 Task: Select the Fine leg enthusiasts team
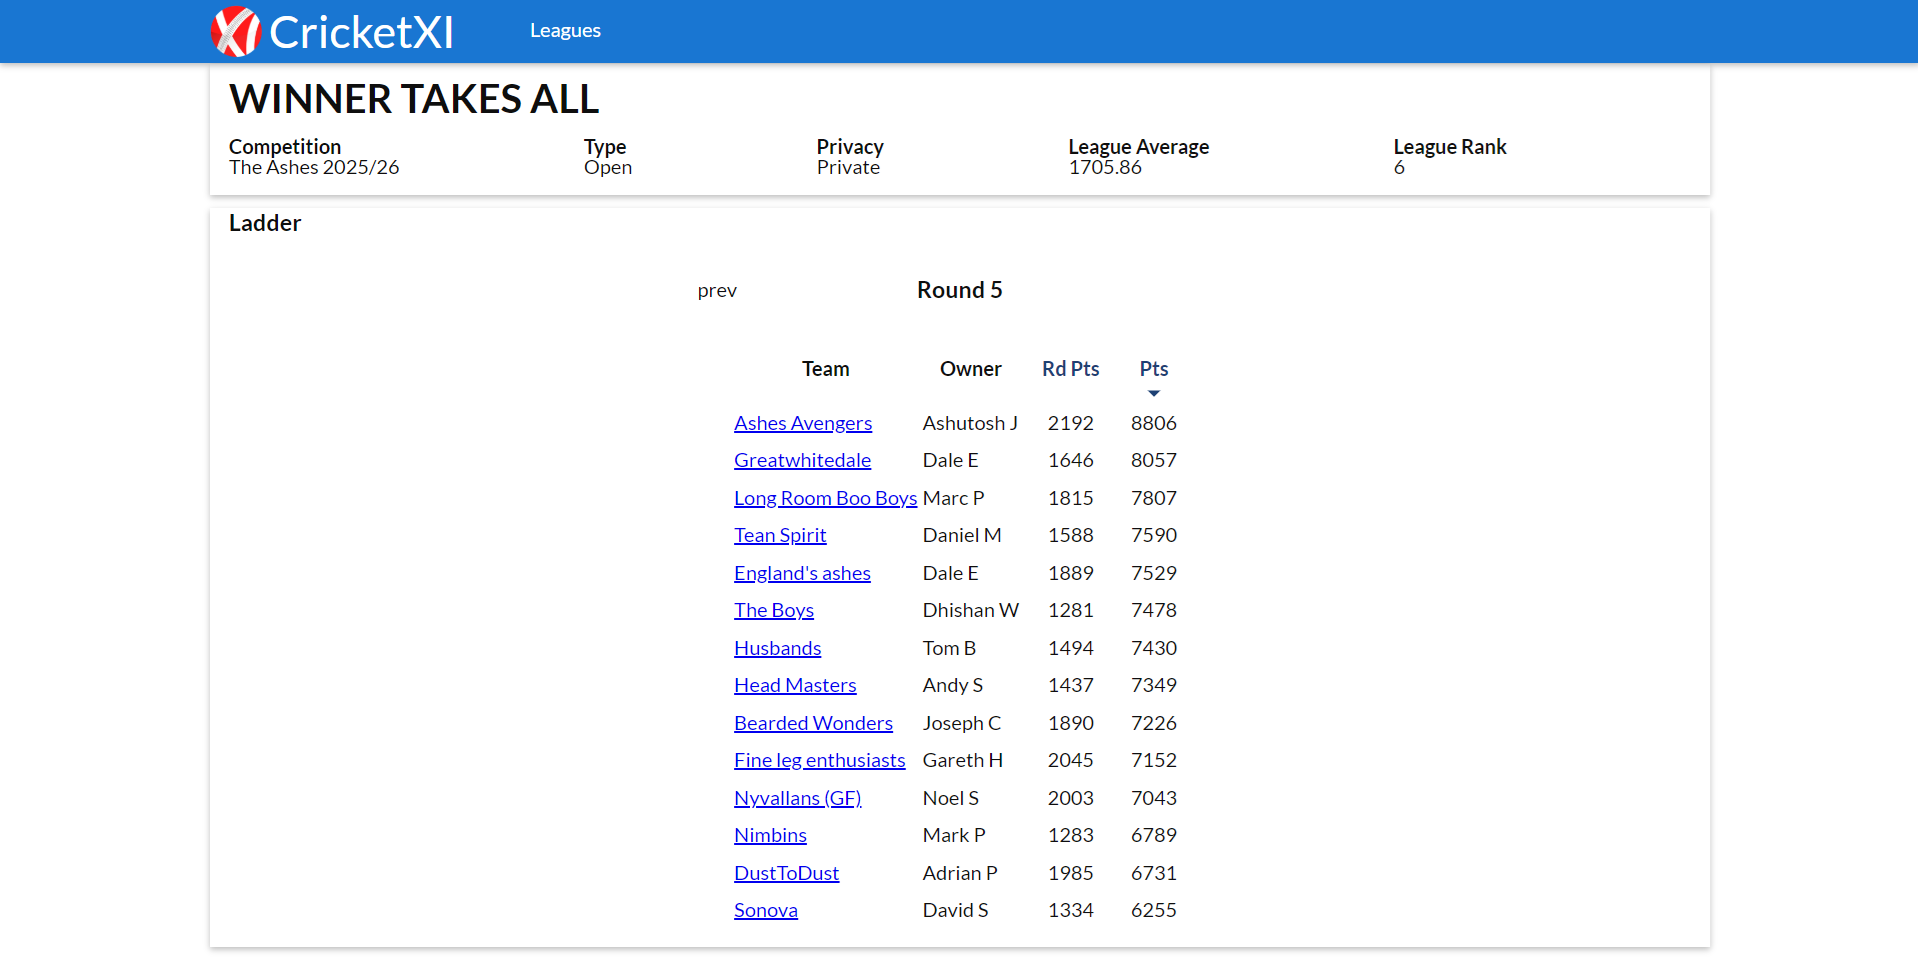pyautogui.click(x=819, y=760)
